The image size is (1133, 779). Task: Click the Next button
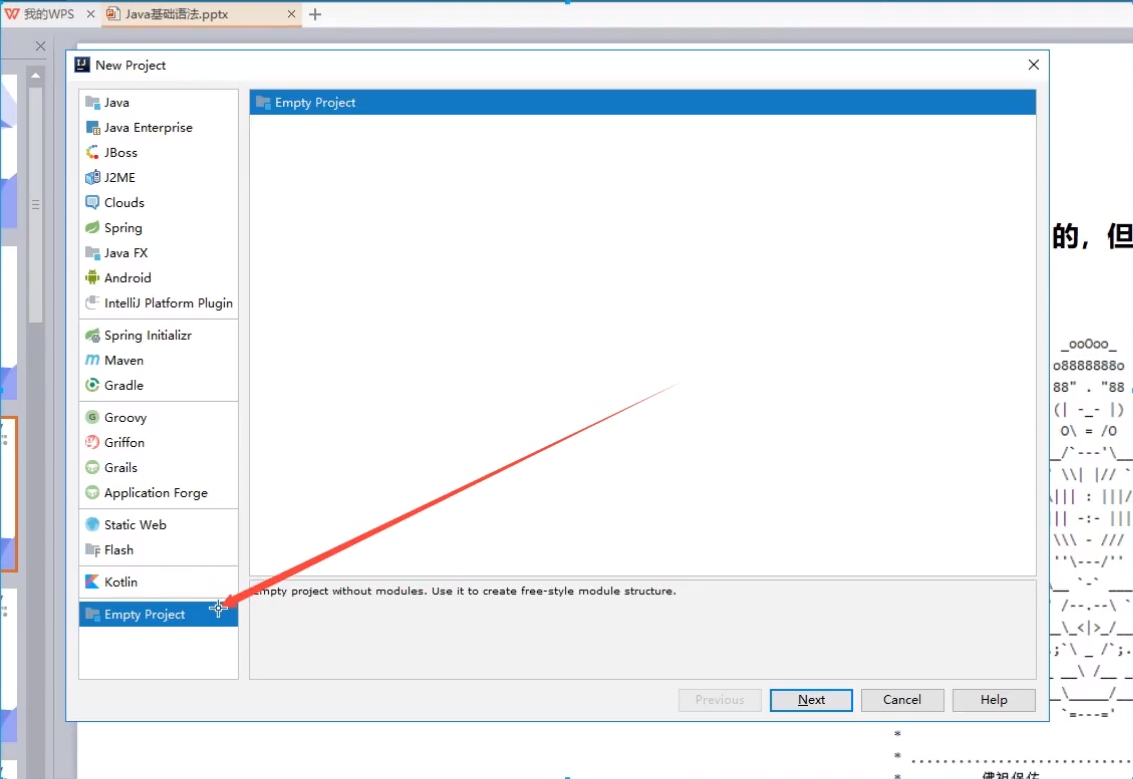point(811,700)
